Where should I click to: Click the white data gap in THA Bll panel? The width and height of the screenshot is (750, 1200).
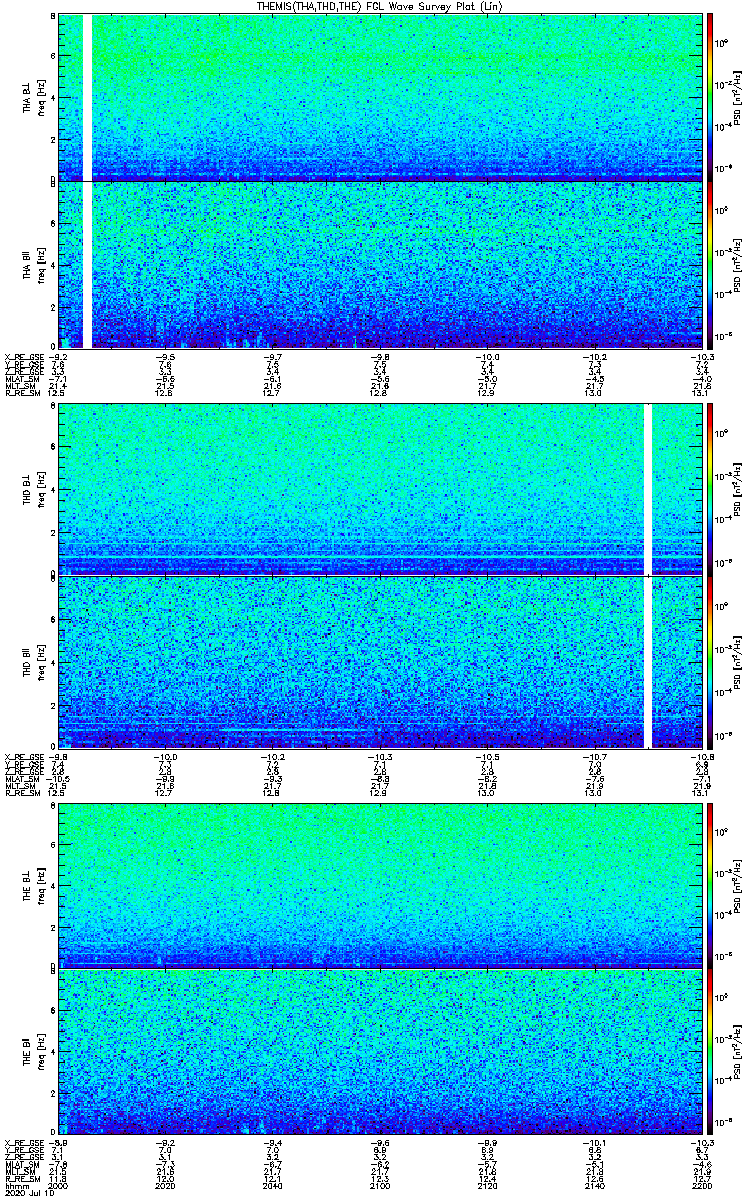87,265
